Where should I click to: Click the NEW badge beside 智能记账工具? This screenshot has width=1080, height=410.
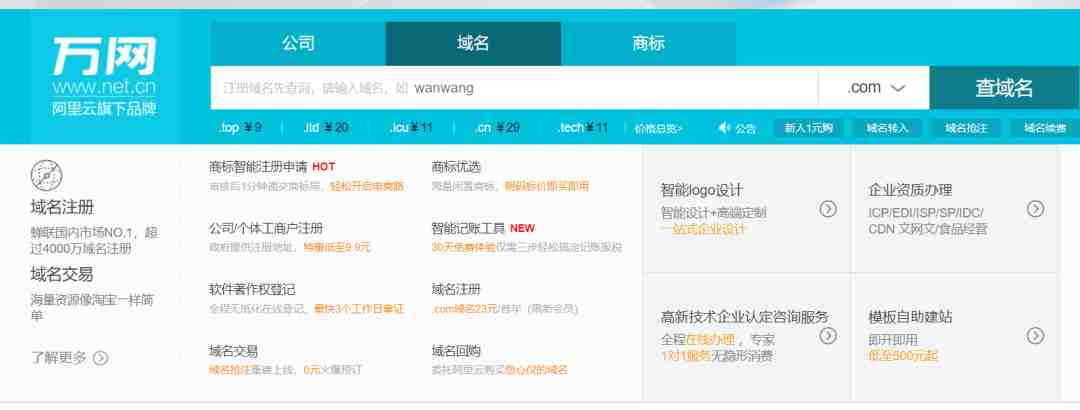click(523, 228)
